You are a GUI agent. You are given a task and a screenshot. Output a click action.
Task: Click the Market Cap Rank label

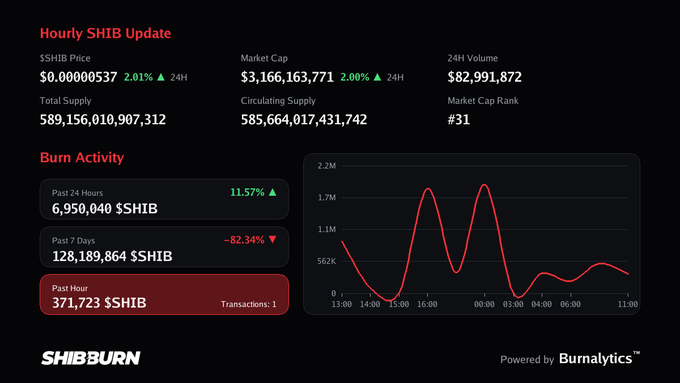pos(483,101)
